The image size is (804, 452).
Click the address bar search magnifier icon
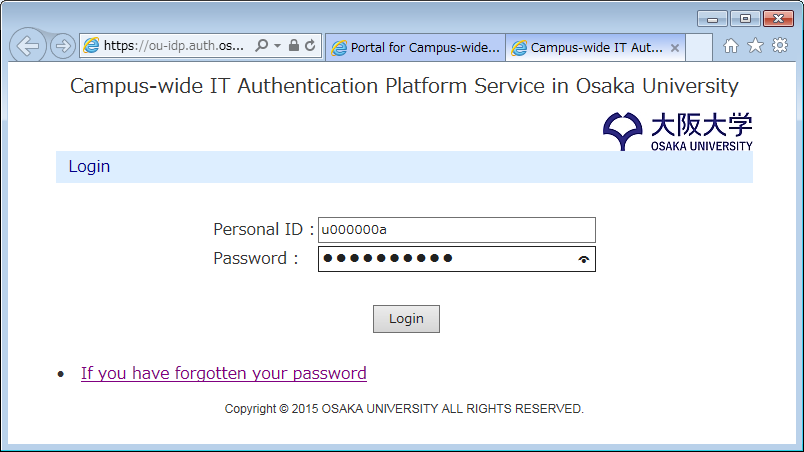pos(262,46)
